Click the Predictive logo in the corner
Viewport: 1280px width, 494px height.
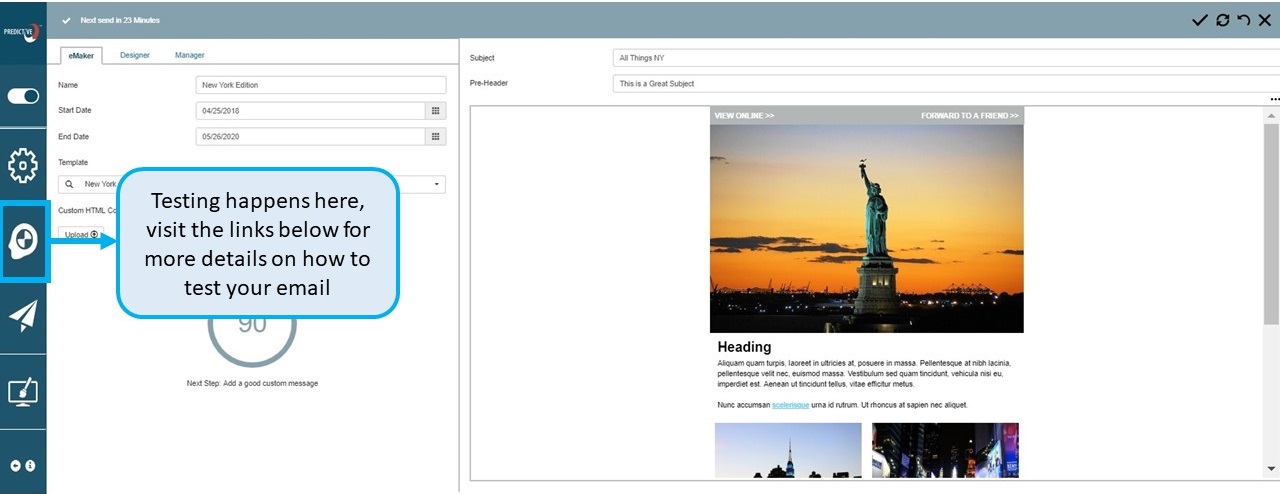[23, 30]
